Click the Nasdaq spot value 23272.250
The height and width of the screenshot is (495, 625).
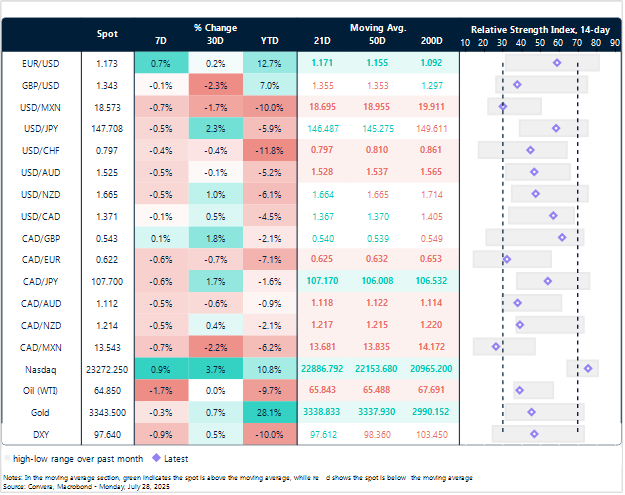(107, 368)
